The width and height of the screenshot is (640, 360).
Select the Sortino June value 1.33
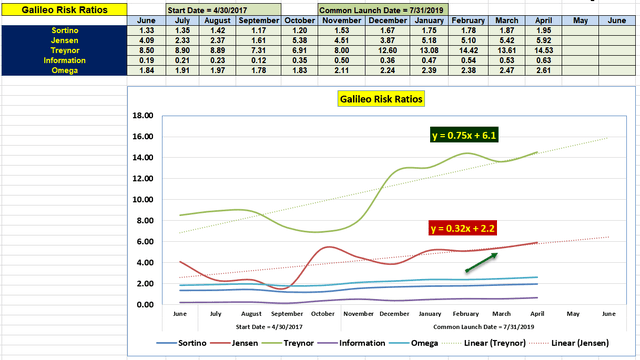[x=147, y=31]
